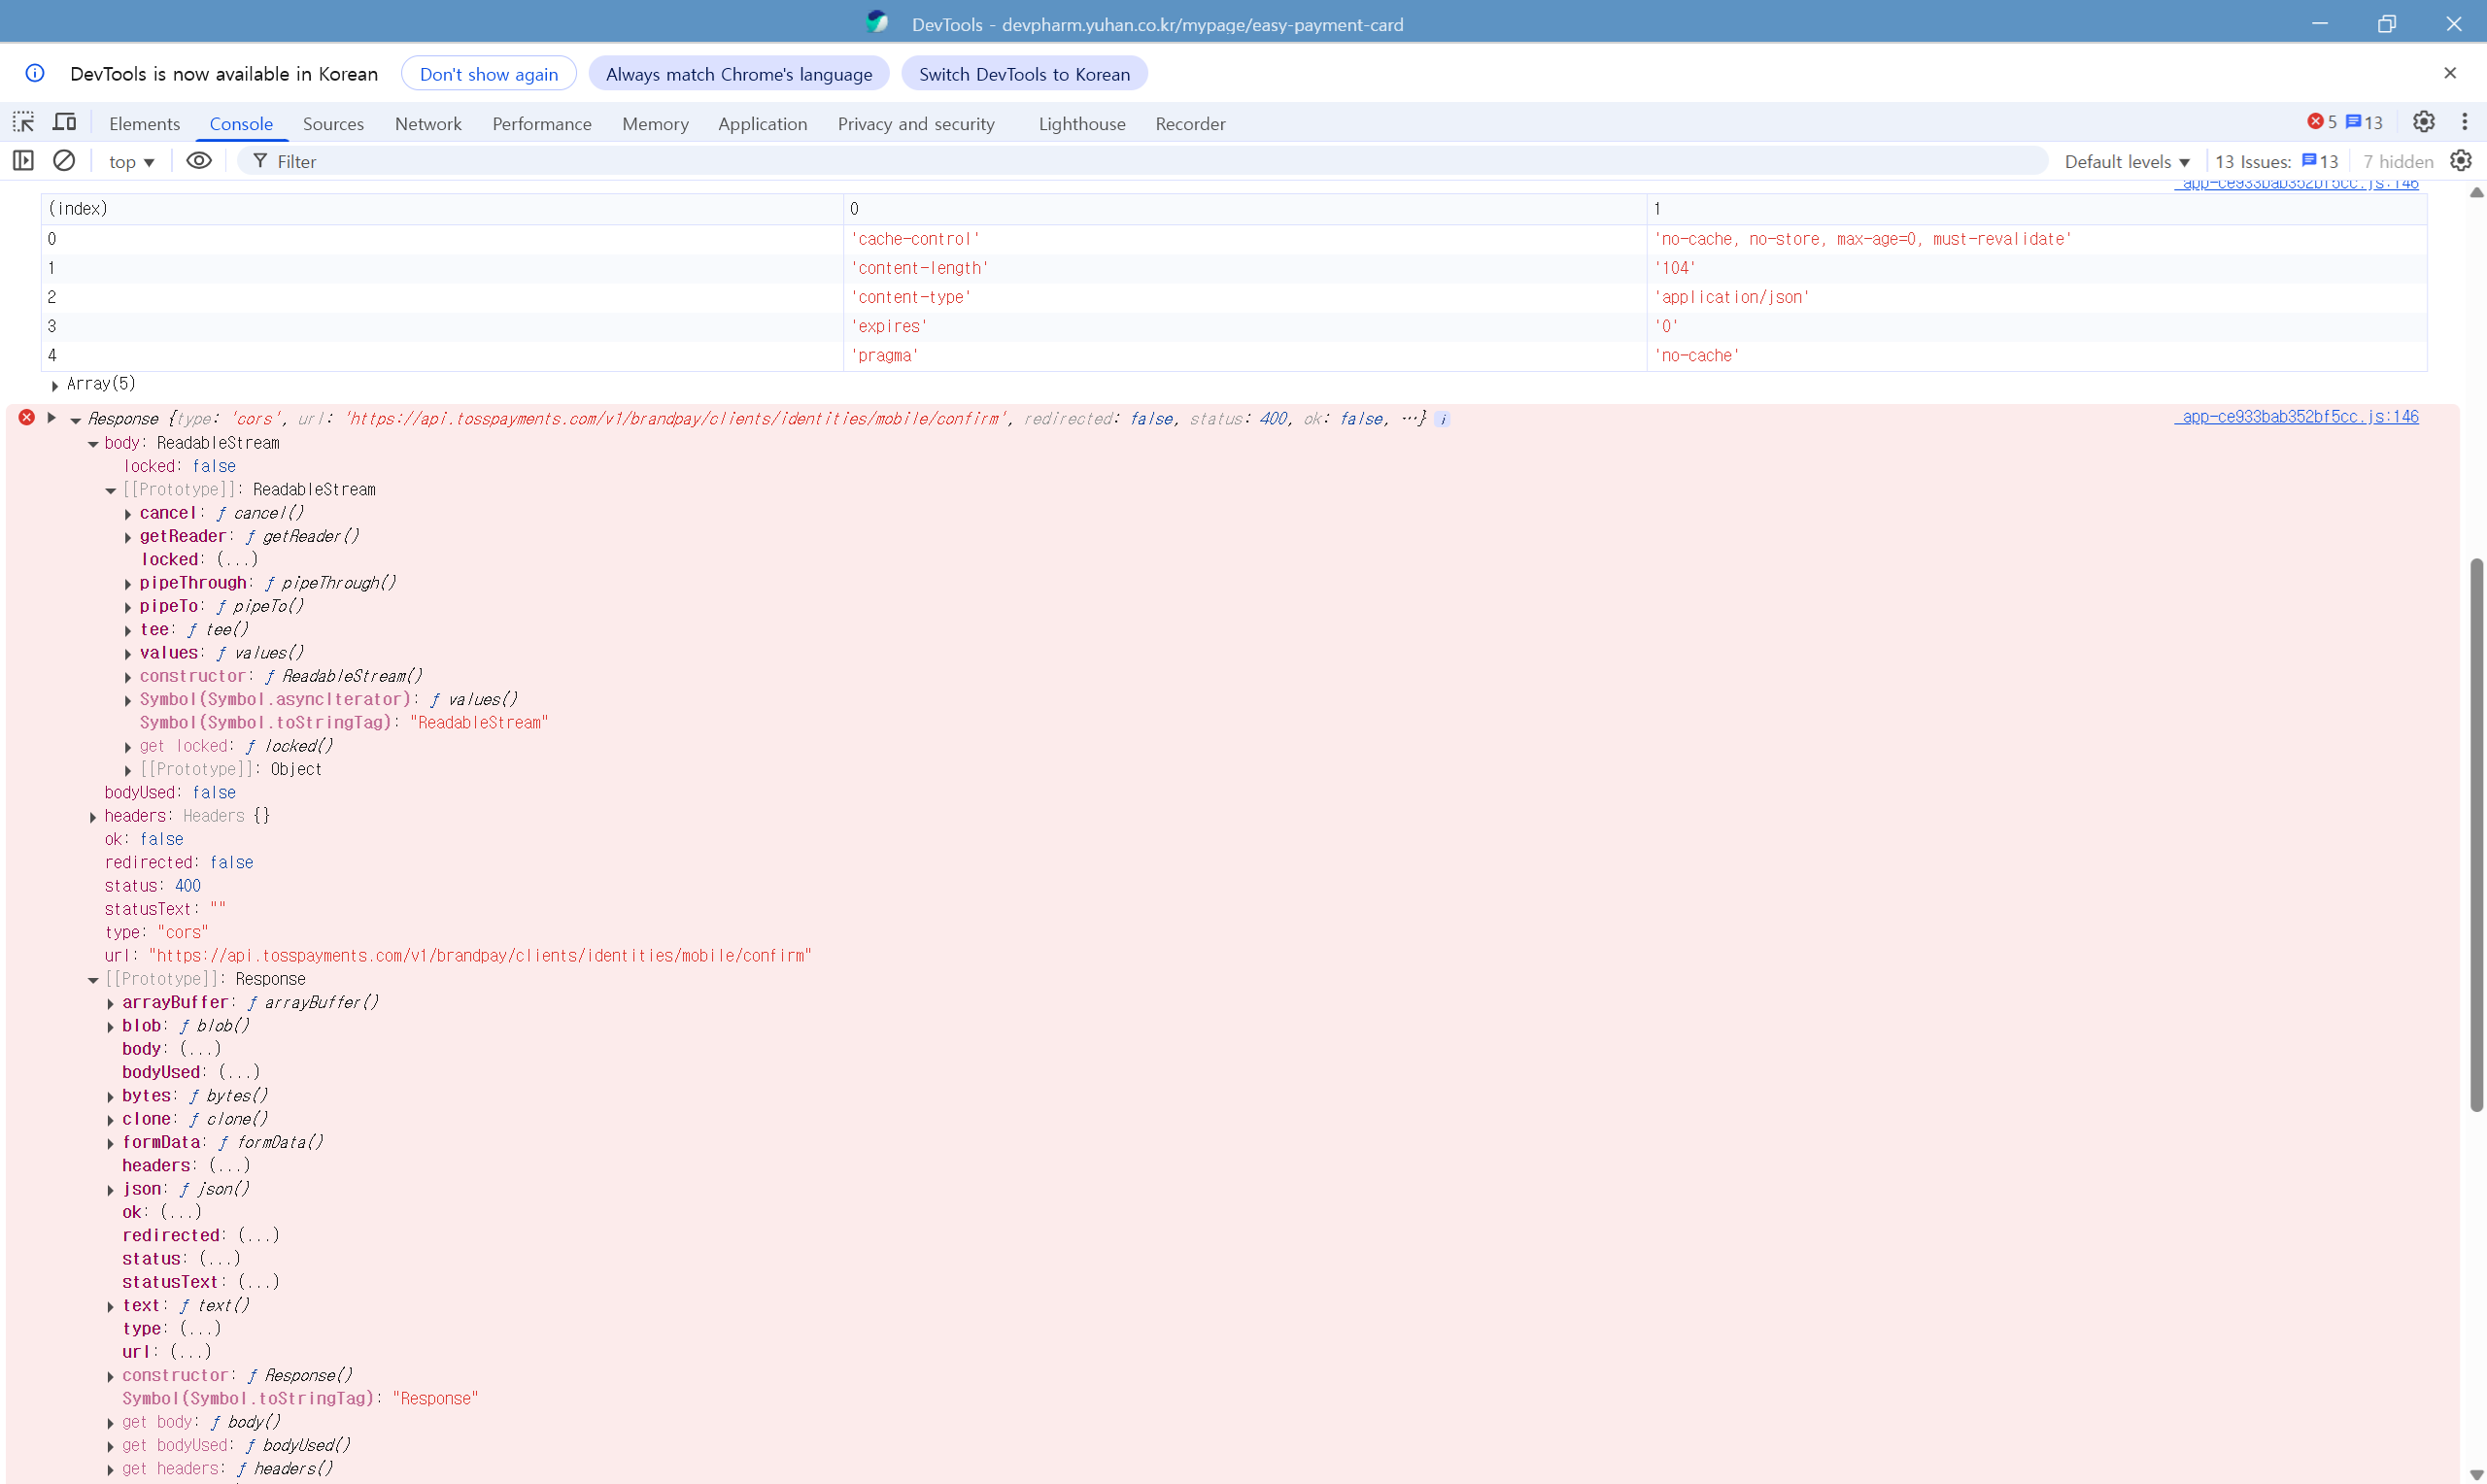Dismiss the language info bar
Screen dimensions: 2487x1484
pos(2449,73)
